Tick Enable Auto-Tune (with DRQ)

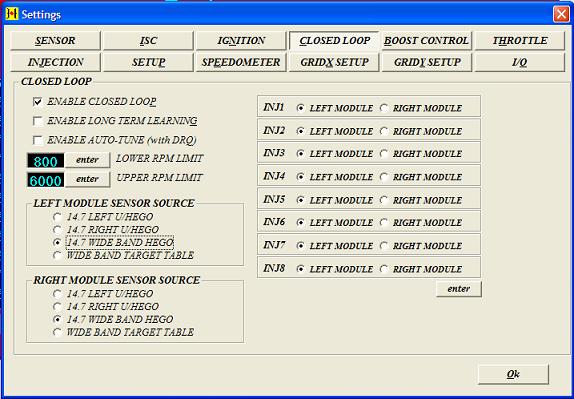[38, 140]
